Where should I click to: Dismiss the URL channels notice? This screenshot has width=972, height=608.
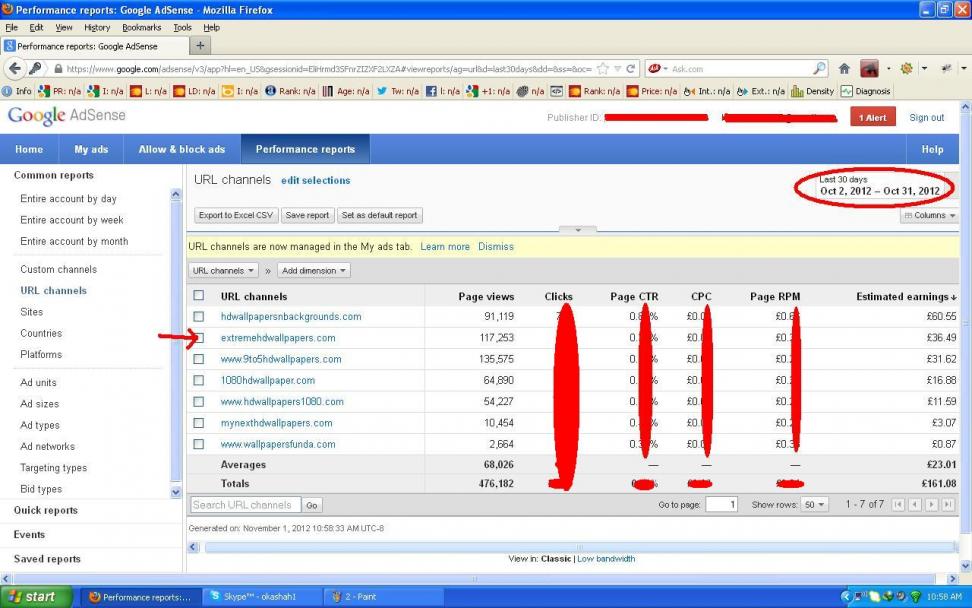point(496,247)
